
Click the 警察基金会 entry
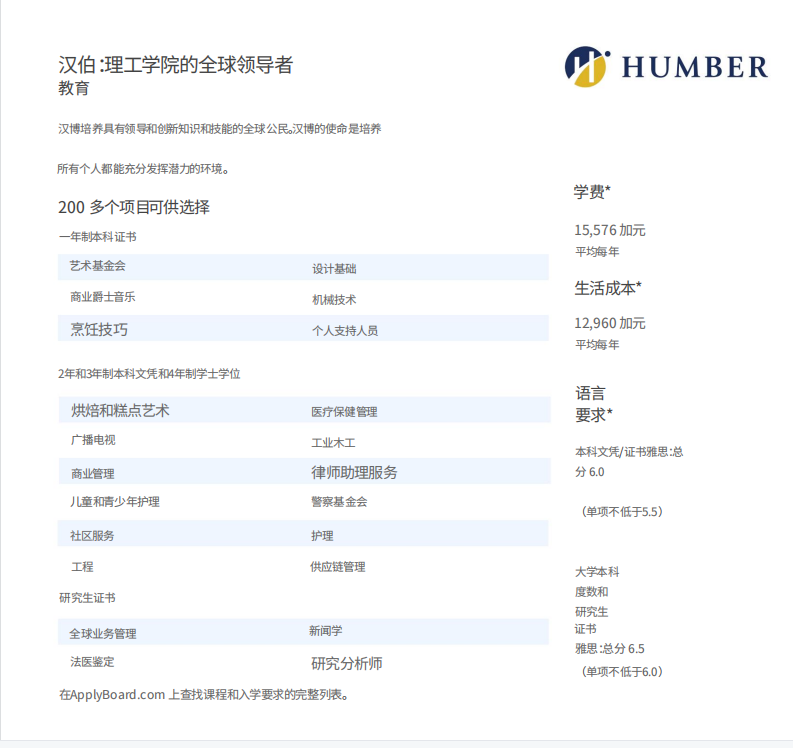[x=339, y=502]
